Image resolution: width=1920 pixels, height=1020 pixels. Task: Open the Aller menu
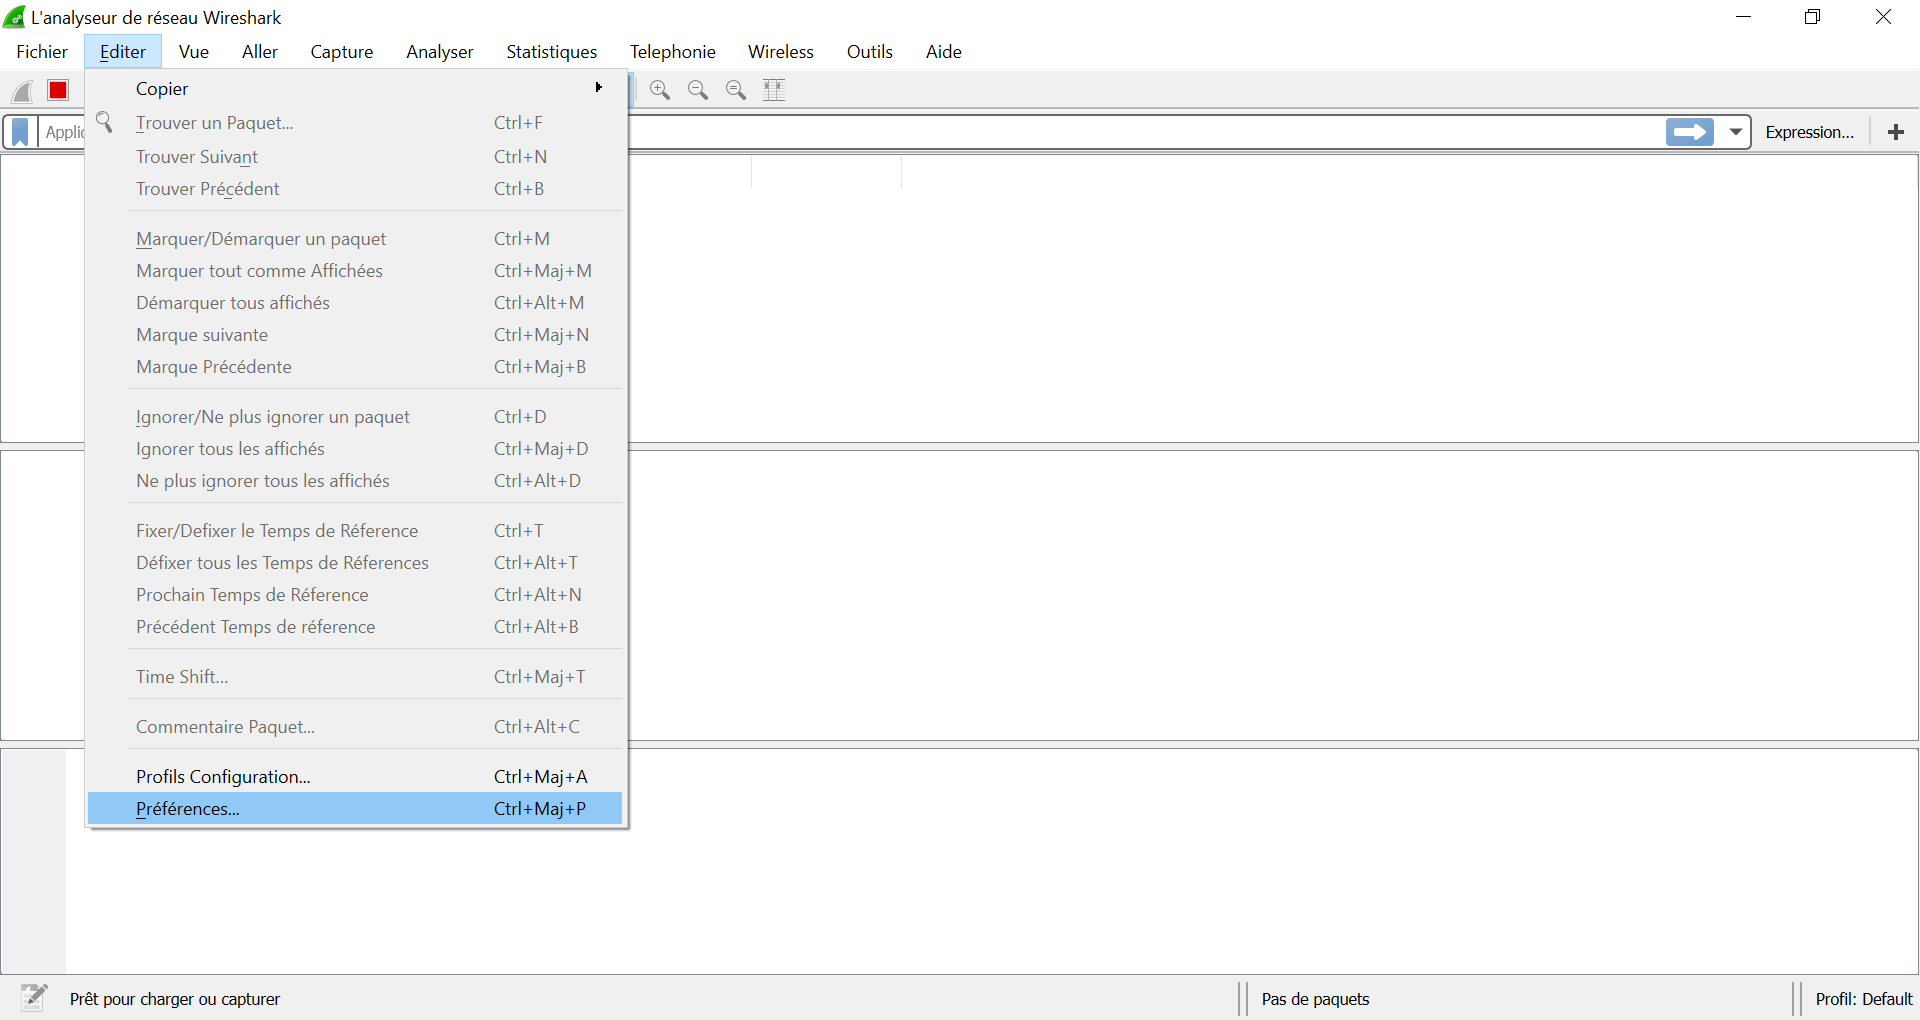[x=260, y=52]
